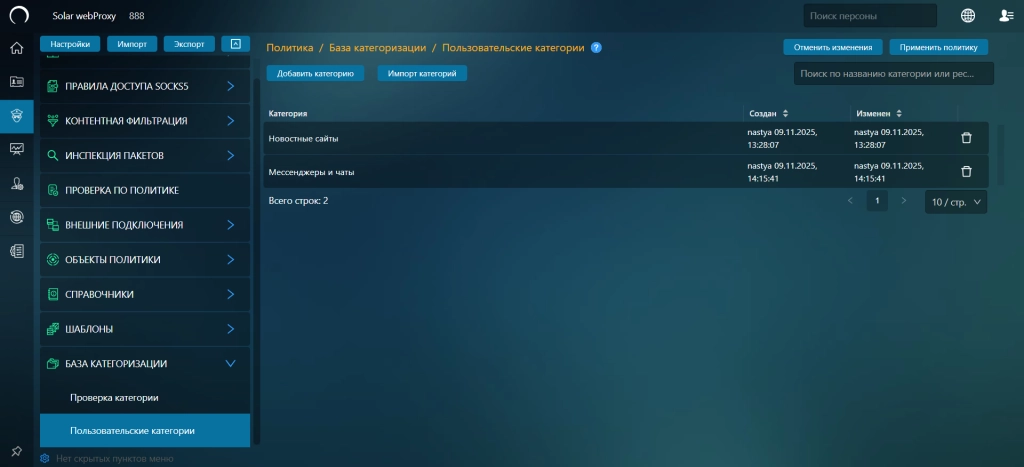Open the user account icon at top right
Screen dimensions: 1024x467
pos(1006,15)
